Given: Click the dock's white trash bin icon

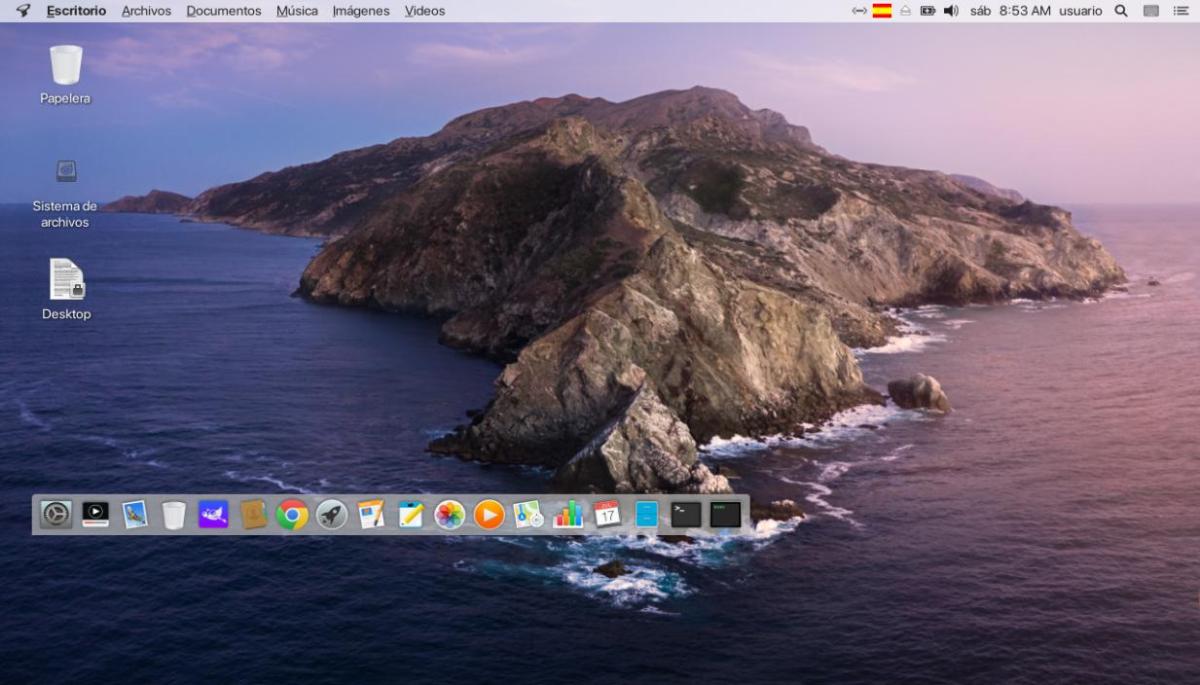Looking at the screenshot, I should (x=174, y=515).
